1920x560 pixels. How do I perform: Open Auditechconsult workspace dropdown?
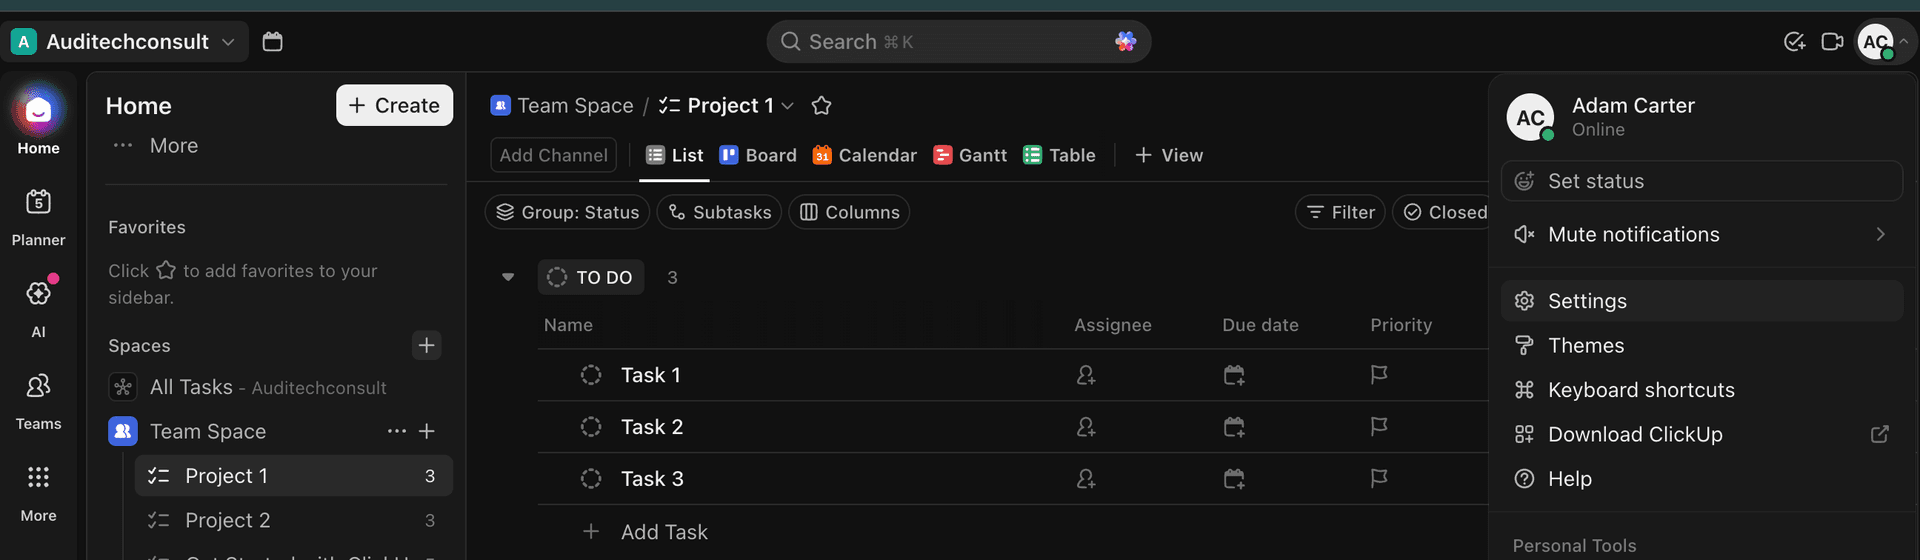pyautogui.click(x=125, y=42)
